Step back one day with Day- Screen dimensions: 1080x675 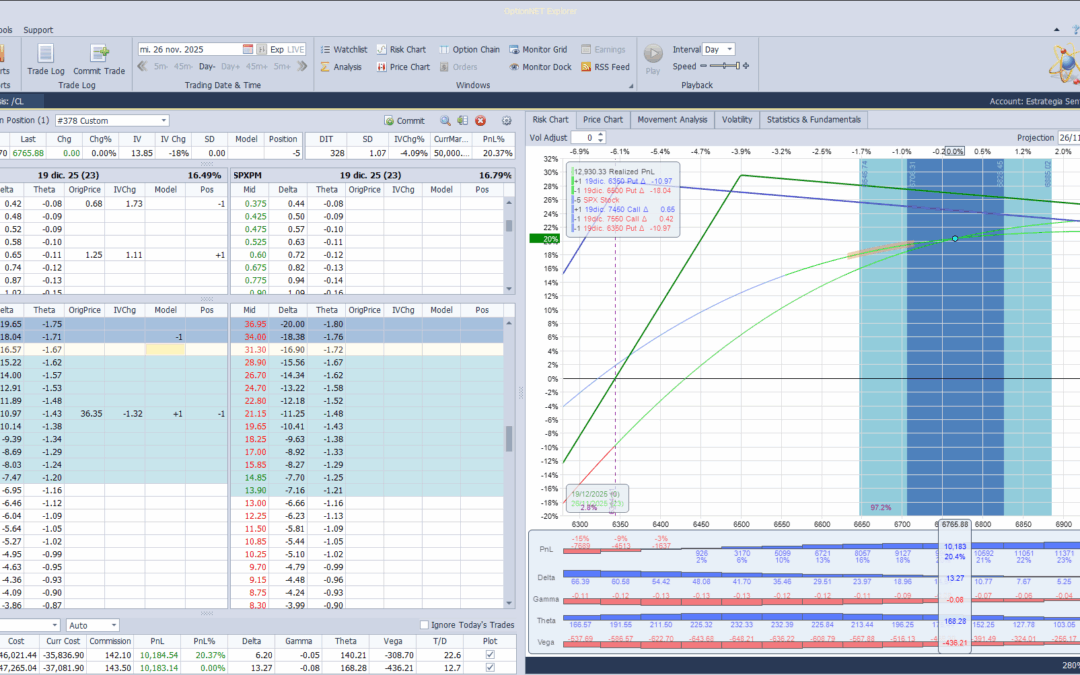coord(207,66)
